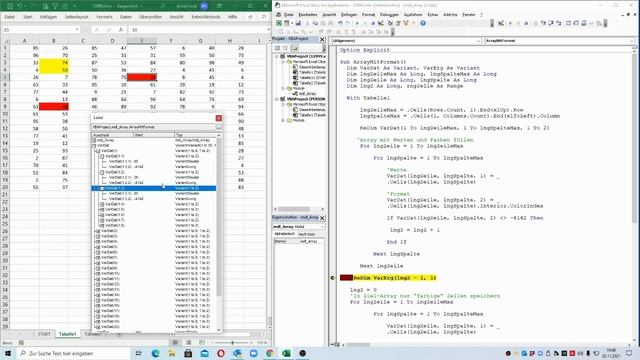Click call stack ellipsis button in Lokal window
The image size is (640, 360).
218,127
